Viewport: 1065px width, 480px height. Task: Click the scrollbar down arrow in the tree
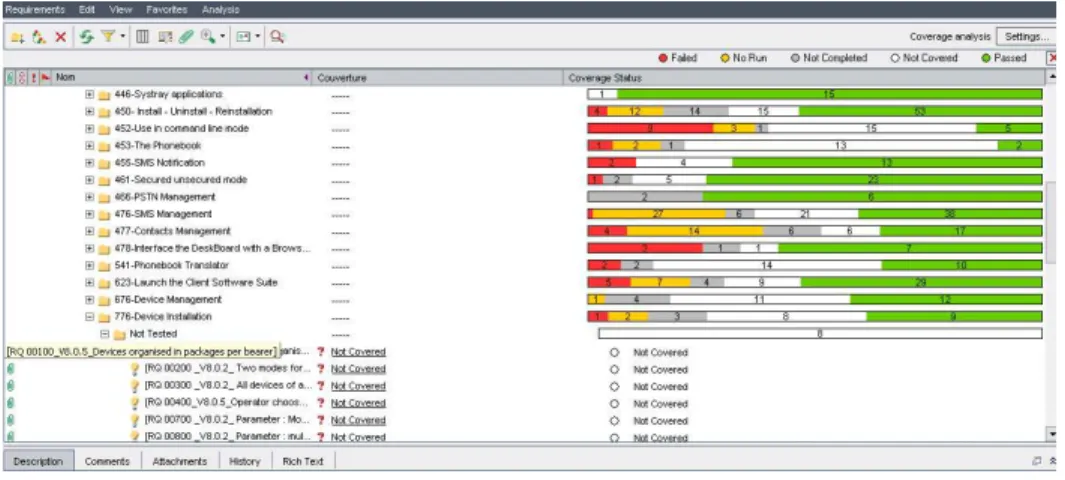click(x=1053, y=434)
